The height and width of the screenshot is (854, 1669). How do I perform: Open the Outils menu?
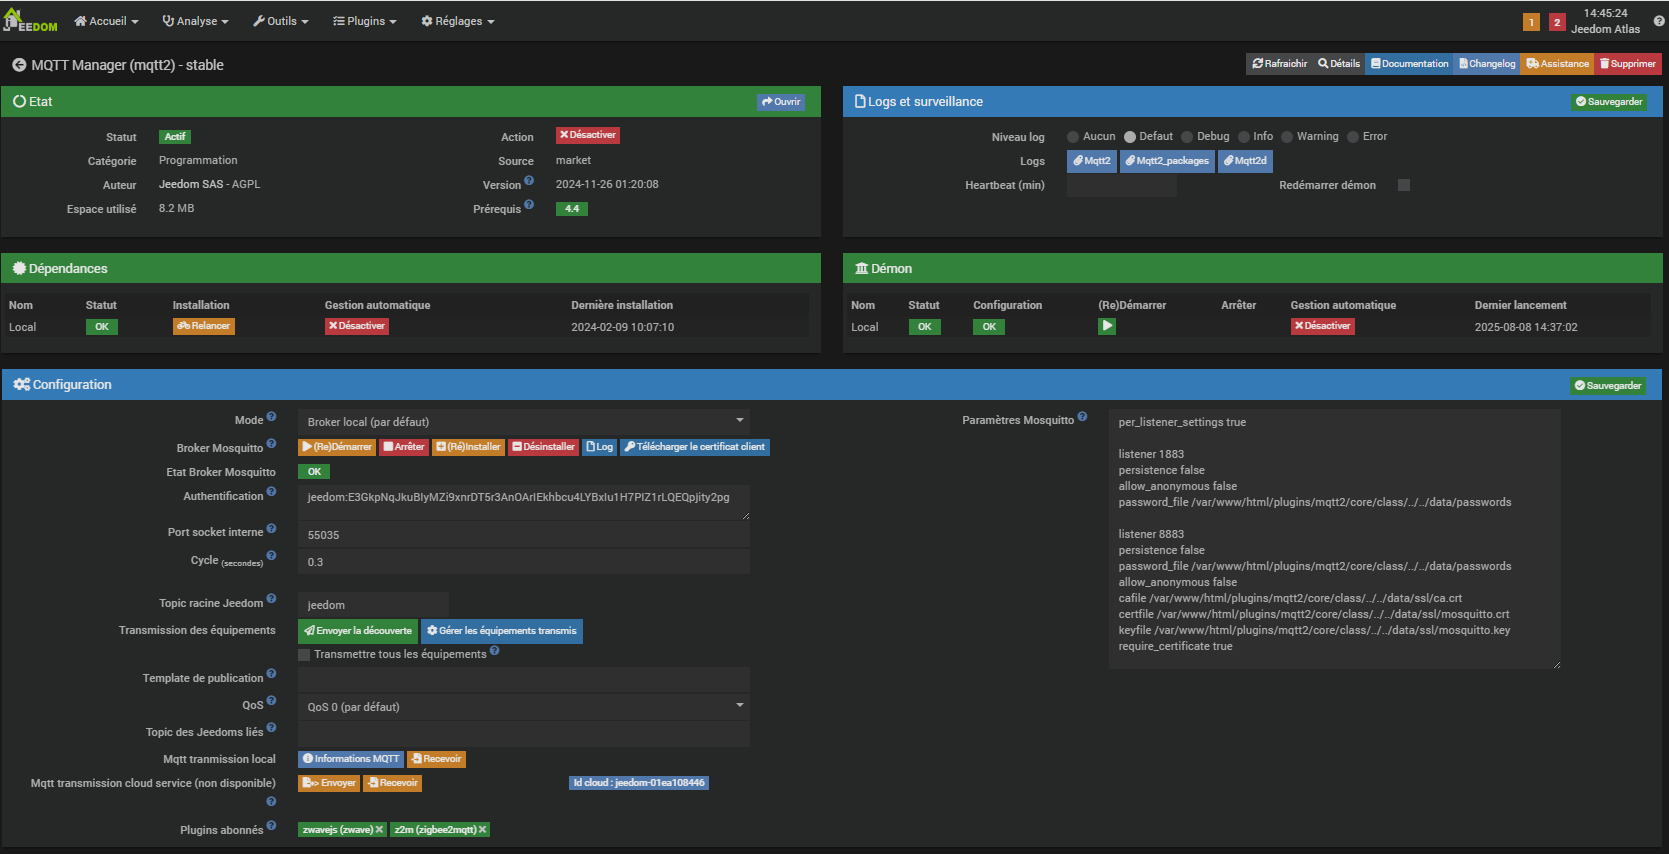[280, 21]
